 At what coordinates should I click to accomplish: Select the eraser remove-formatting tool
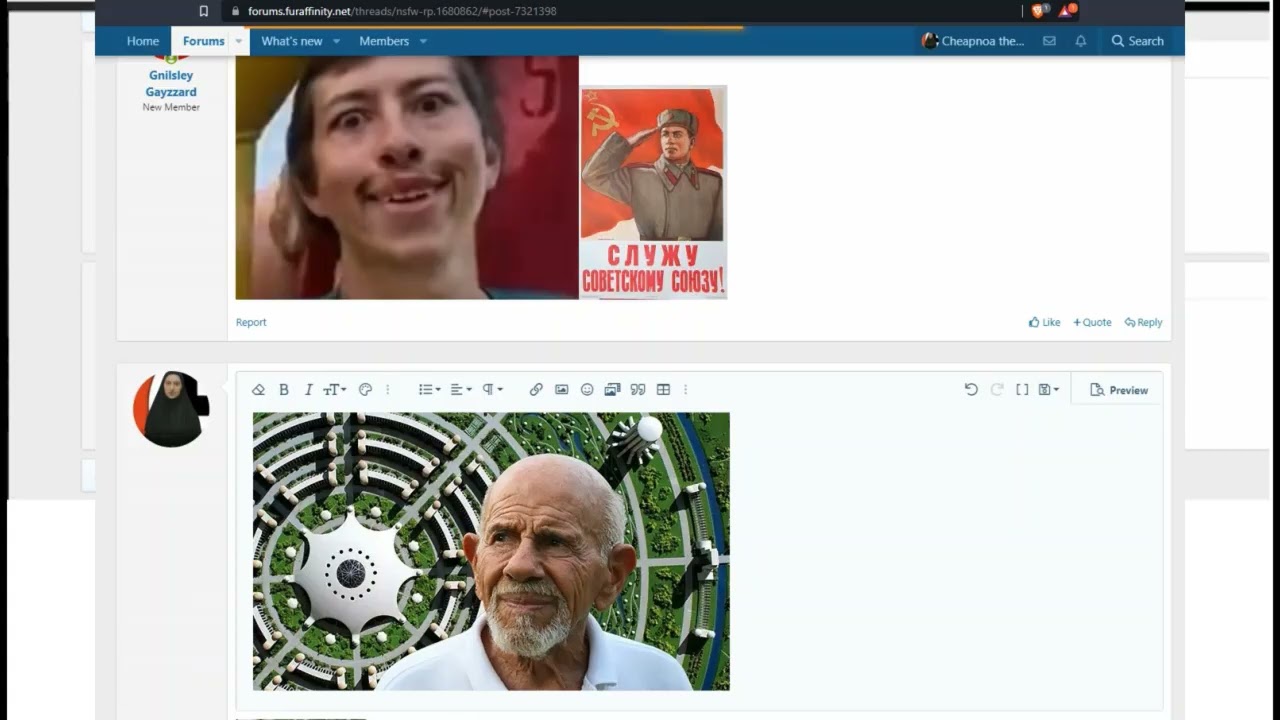(258, 390)
